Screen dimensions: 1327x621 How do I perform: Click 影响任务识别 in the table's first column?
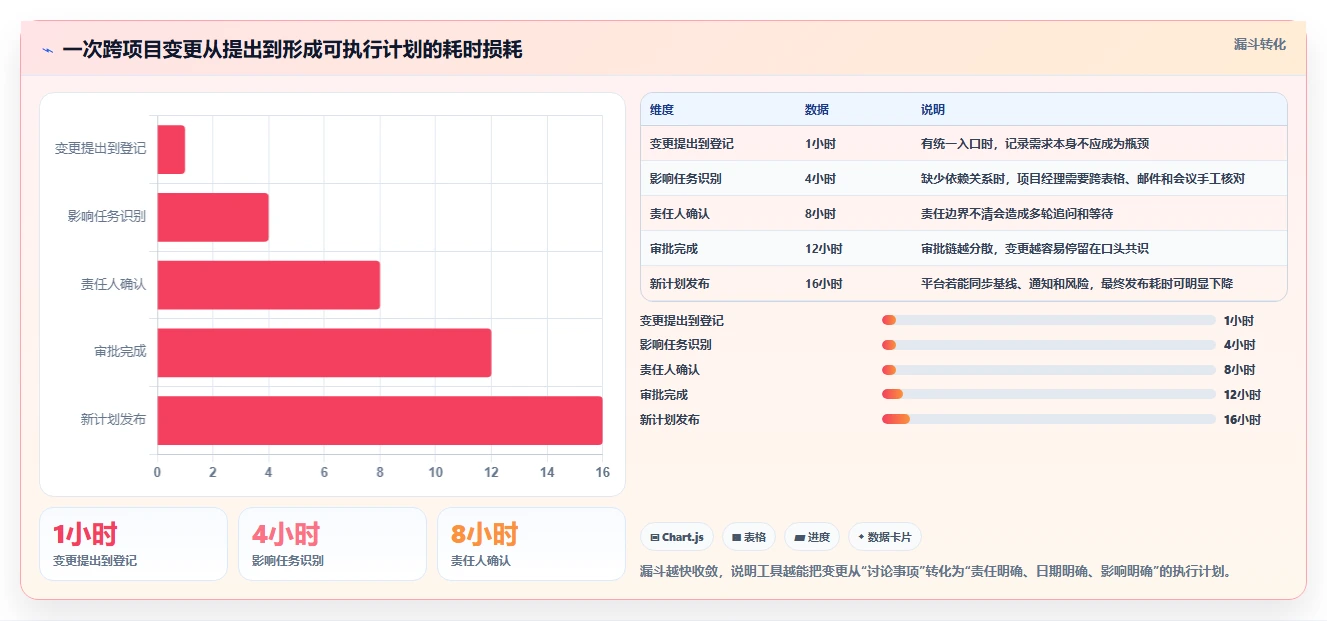(686, 179)
